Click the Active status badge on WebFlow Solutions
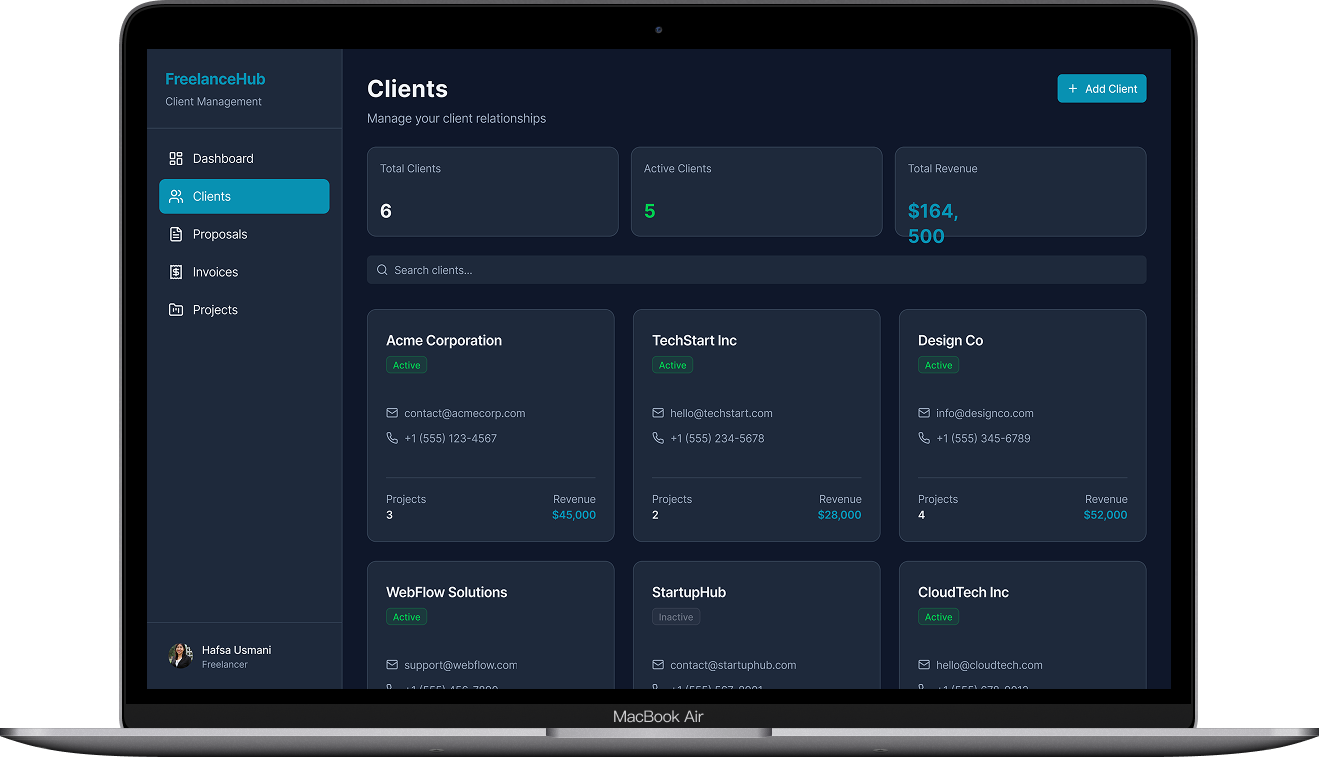Screen dimensions: 1319x757 [x=406, y=617]
